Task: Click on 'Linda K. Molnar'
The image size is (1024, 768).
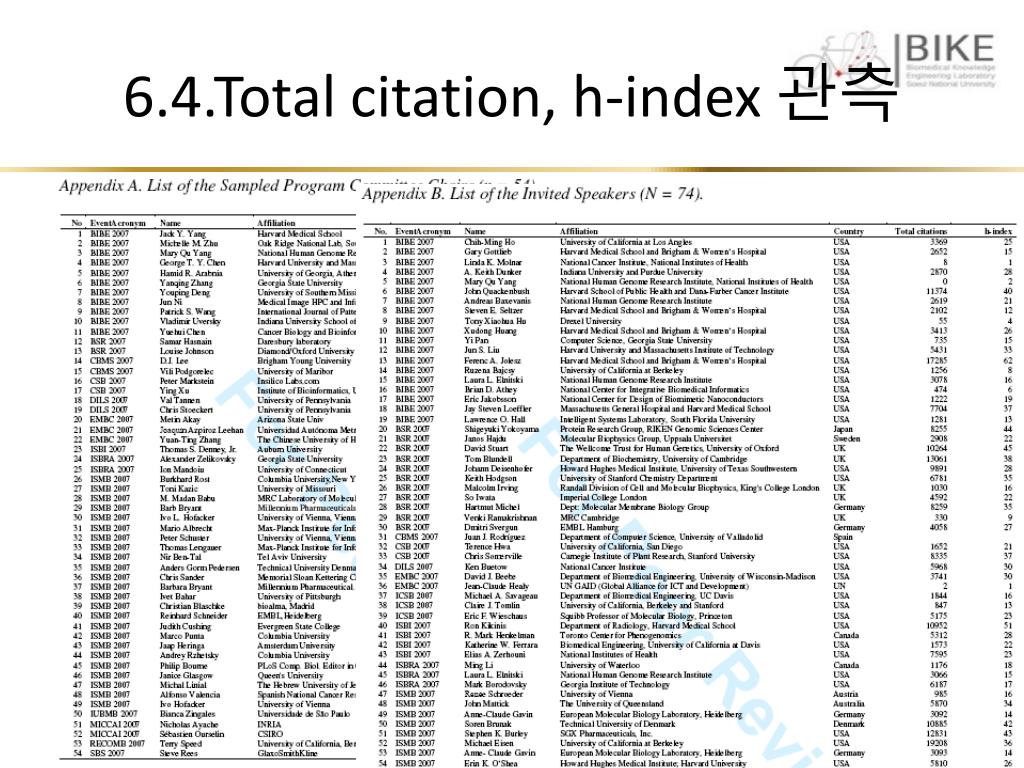Action: coord(493,262)
